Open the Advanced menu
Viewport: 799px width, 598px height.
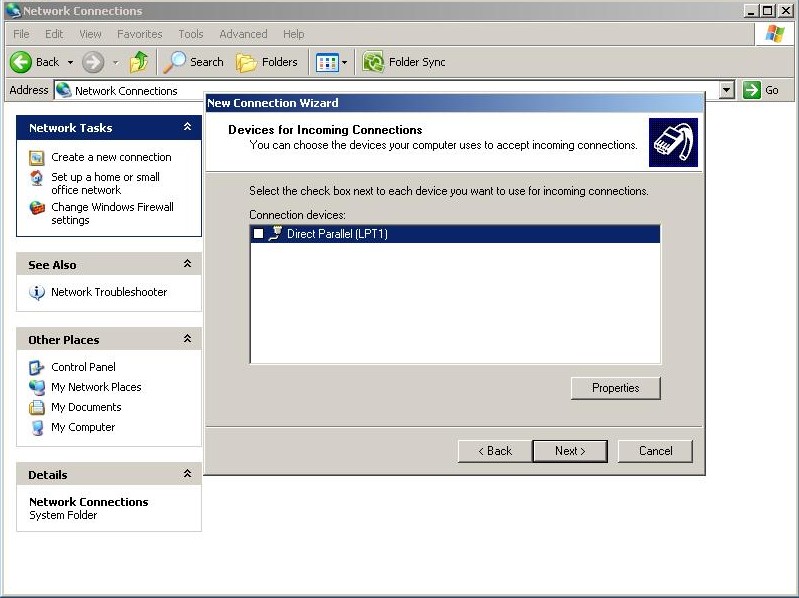243,34
